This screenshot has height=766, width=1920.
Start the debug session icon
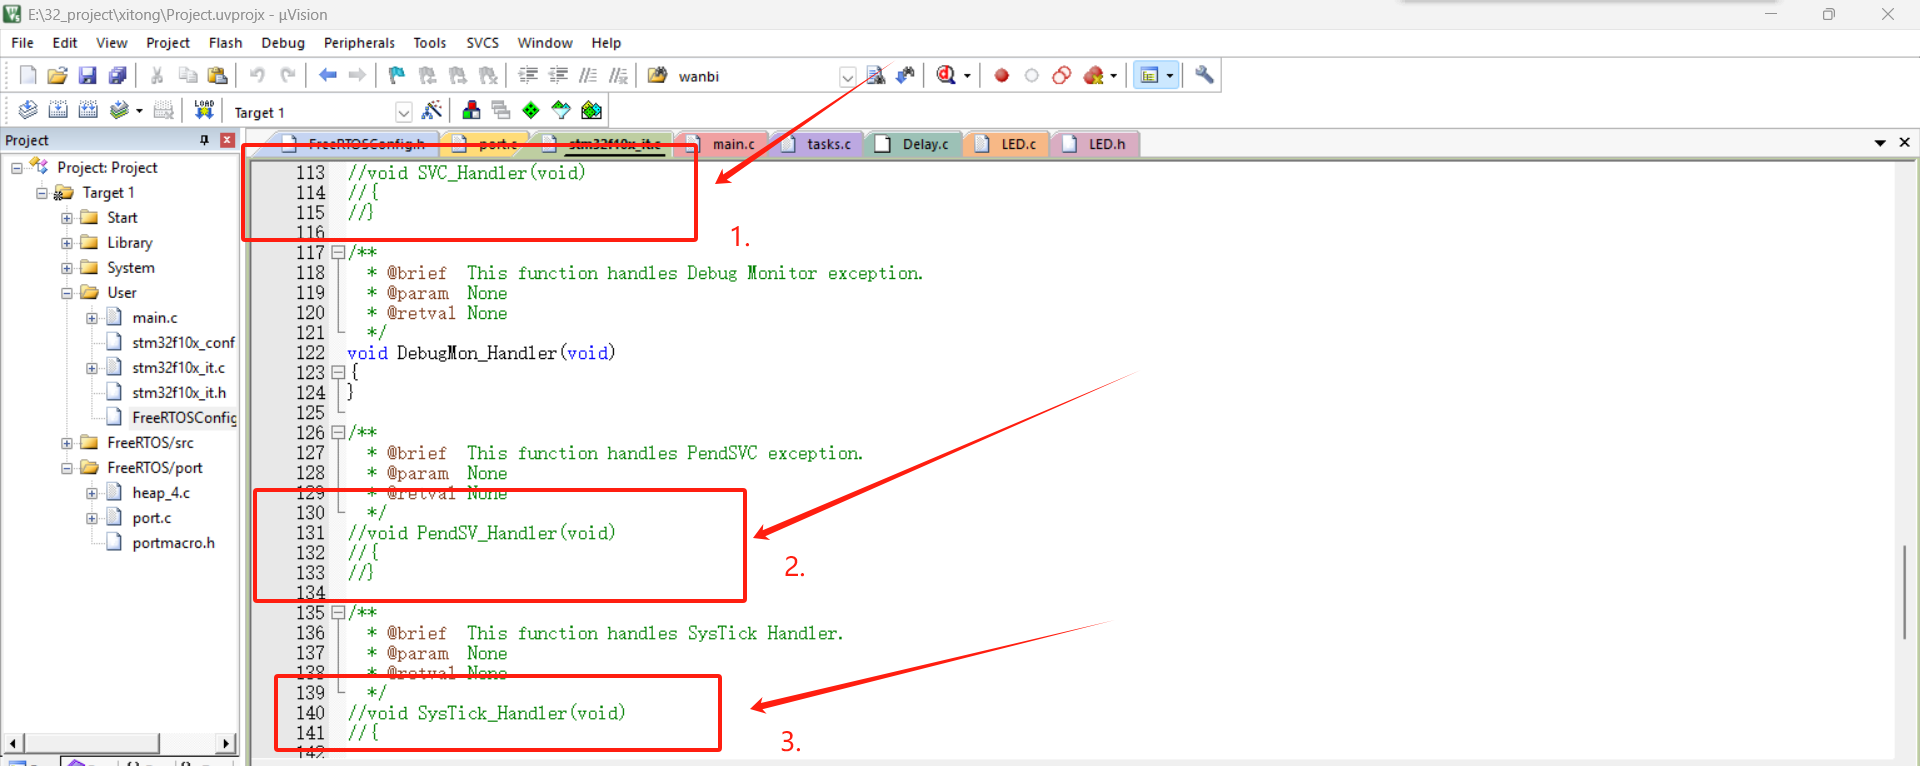coord(946,75)
